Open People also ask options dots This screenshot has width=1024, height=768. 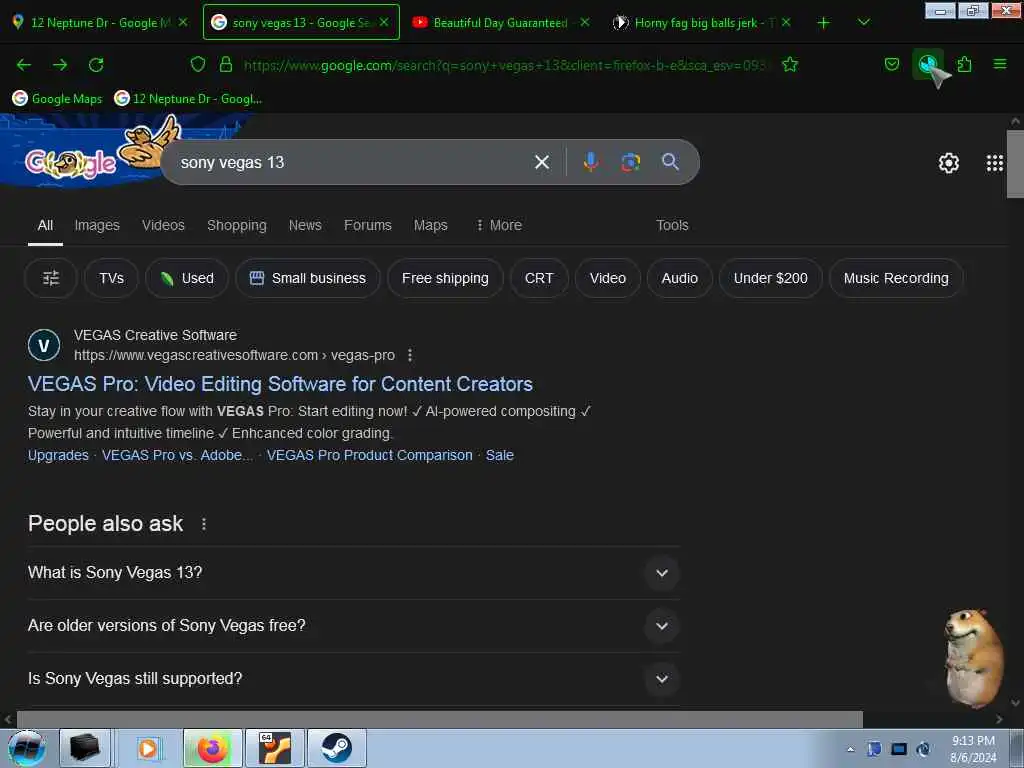point(204,524)
